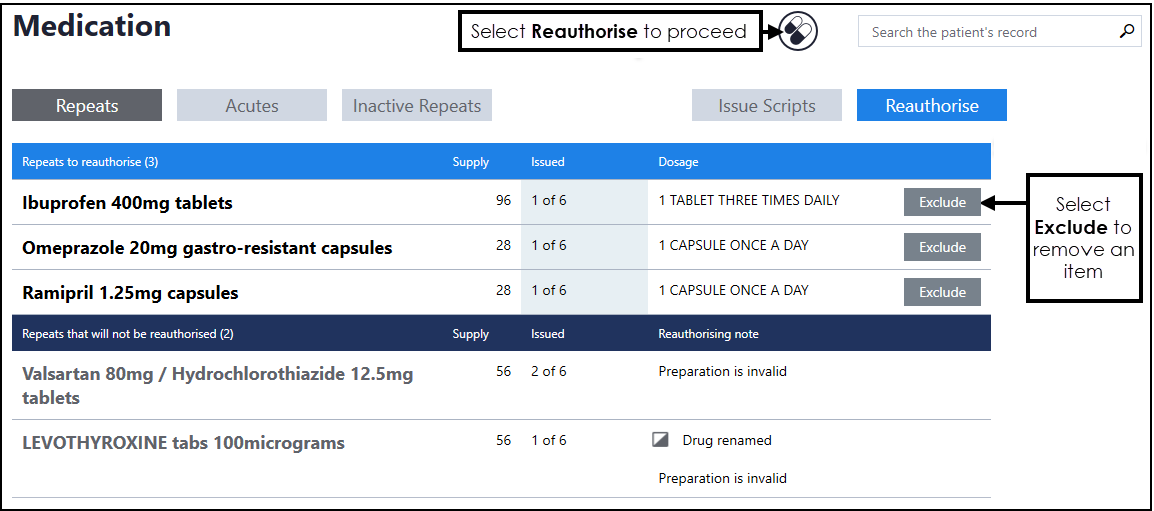Image resolution: width=1154 pixels, height=511 pixels.
Task: Click the medication pill icon
Action: point(798,31)
